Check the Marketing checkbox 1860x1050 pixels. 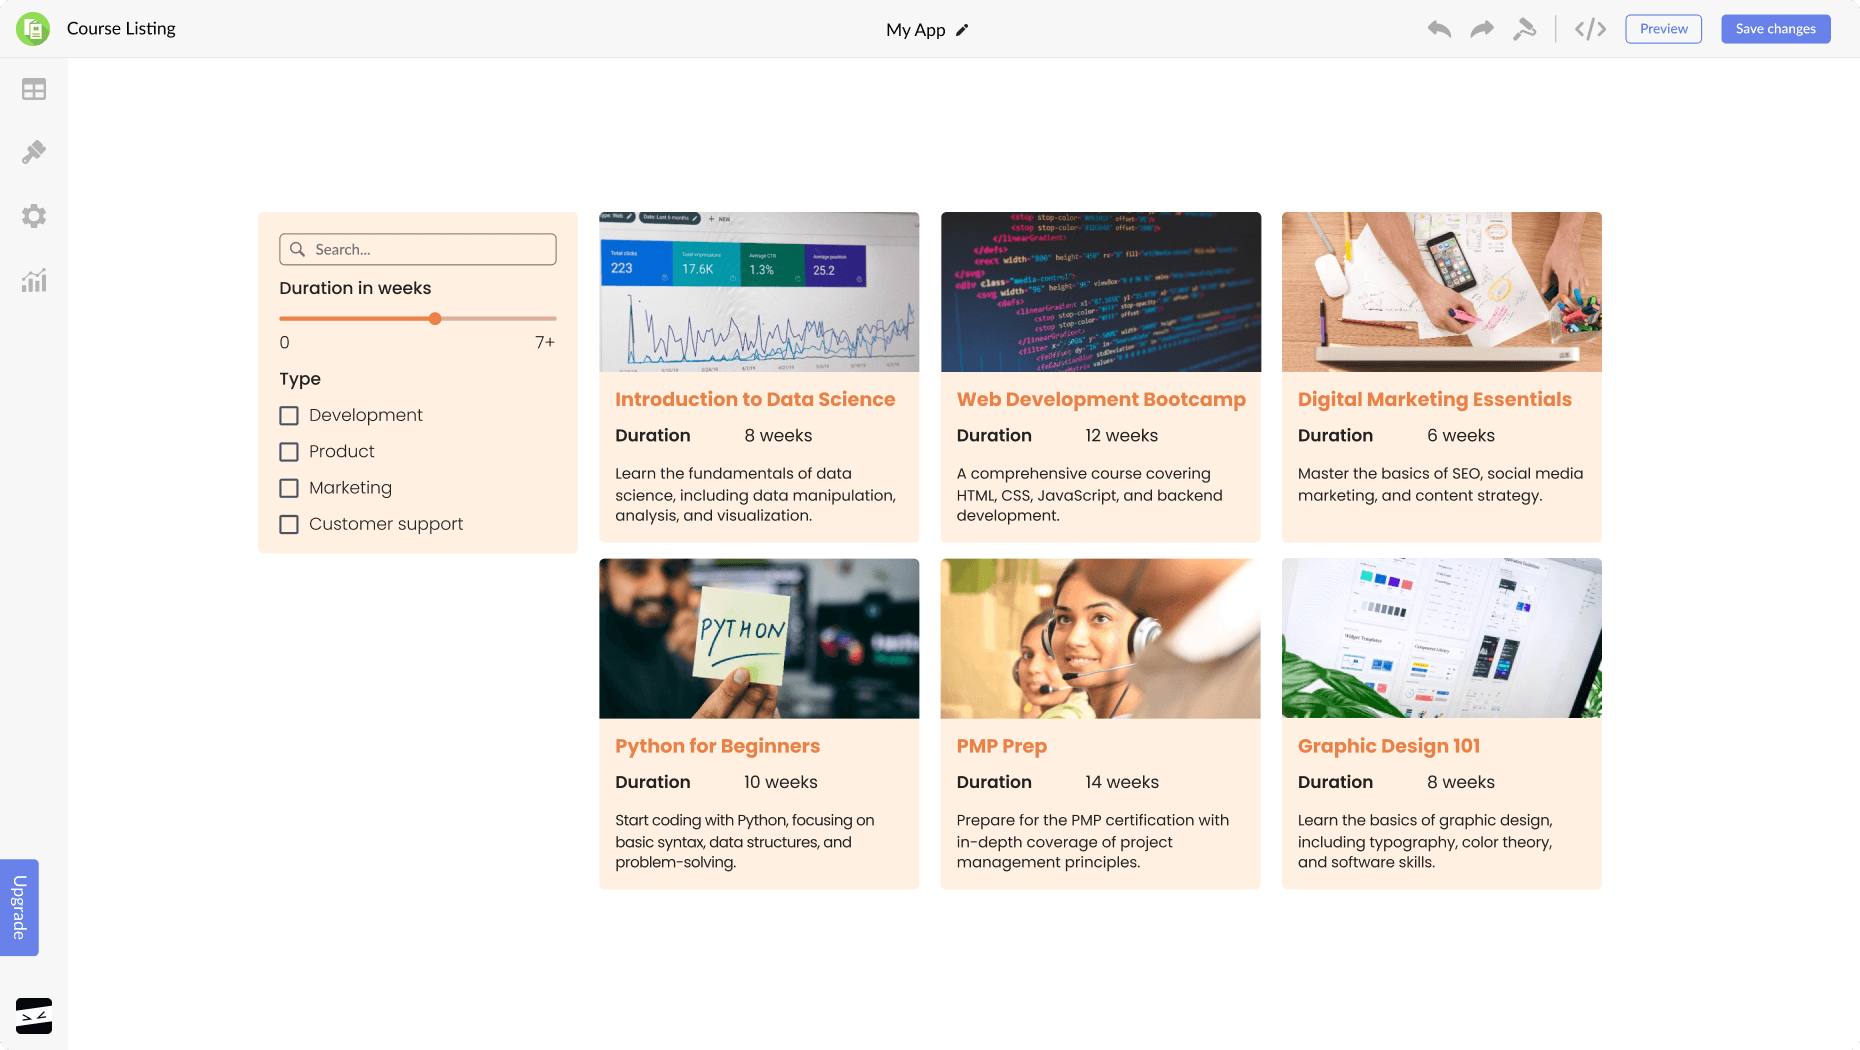tap(289, 487)
